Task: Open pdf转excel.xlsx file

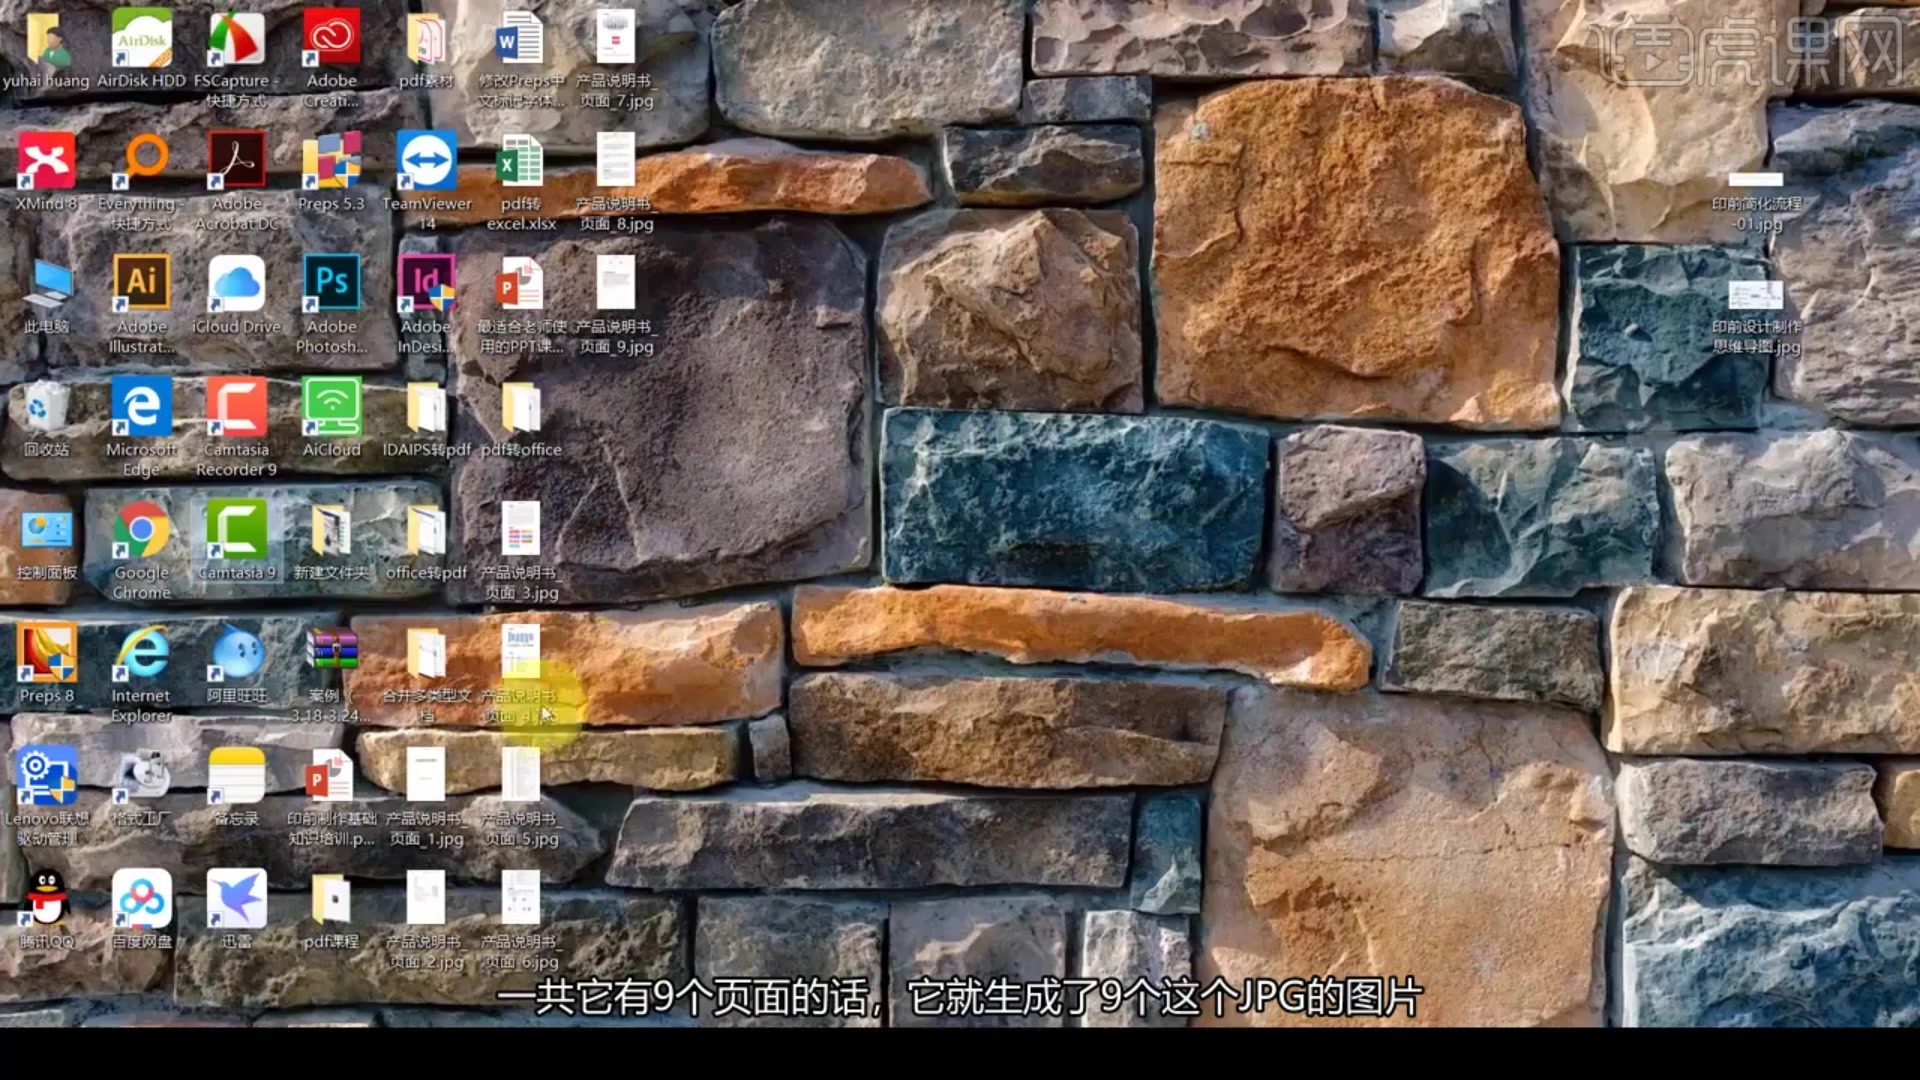Action: coord(521,165)
